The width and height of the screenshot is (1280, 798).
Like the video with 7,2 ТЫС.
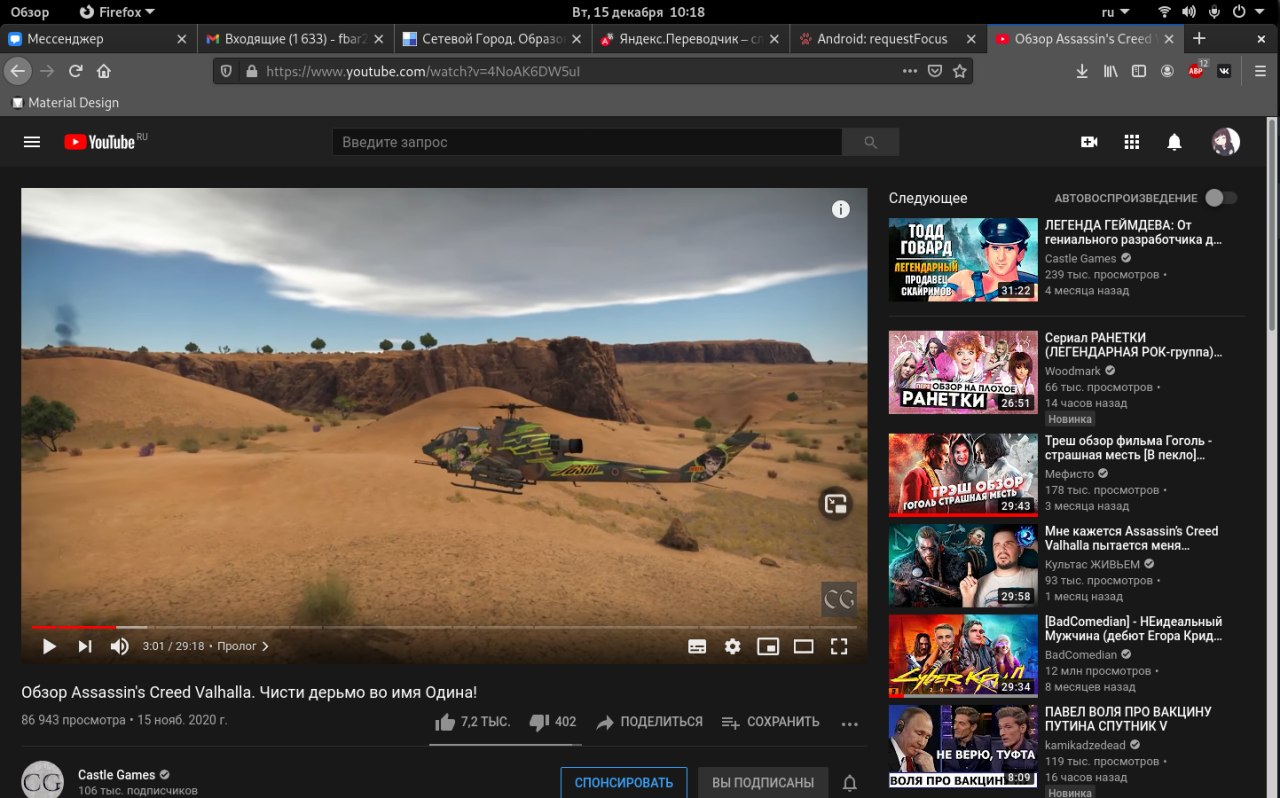(x=473, y=722)
